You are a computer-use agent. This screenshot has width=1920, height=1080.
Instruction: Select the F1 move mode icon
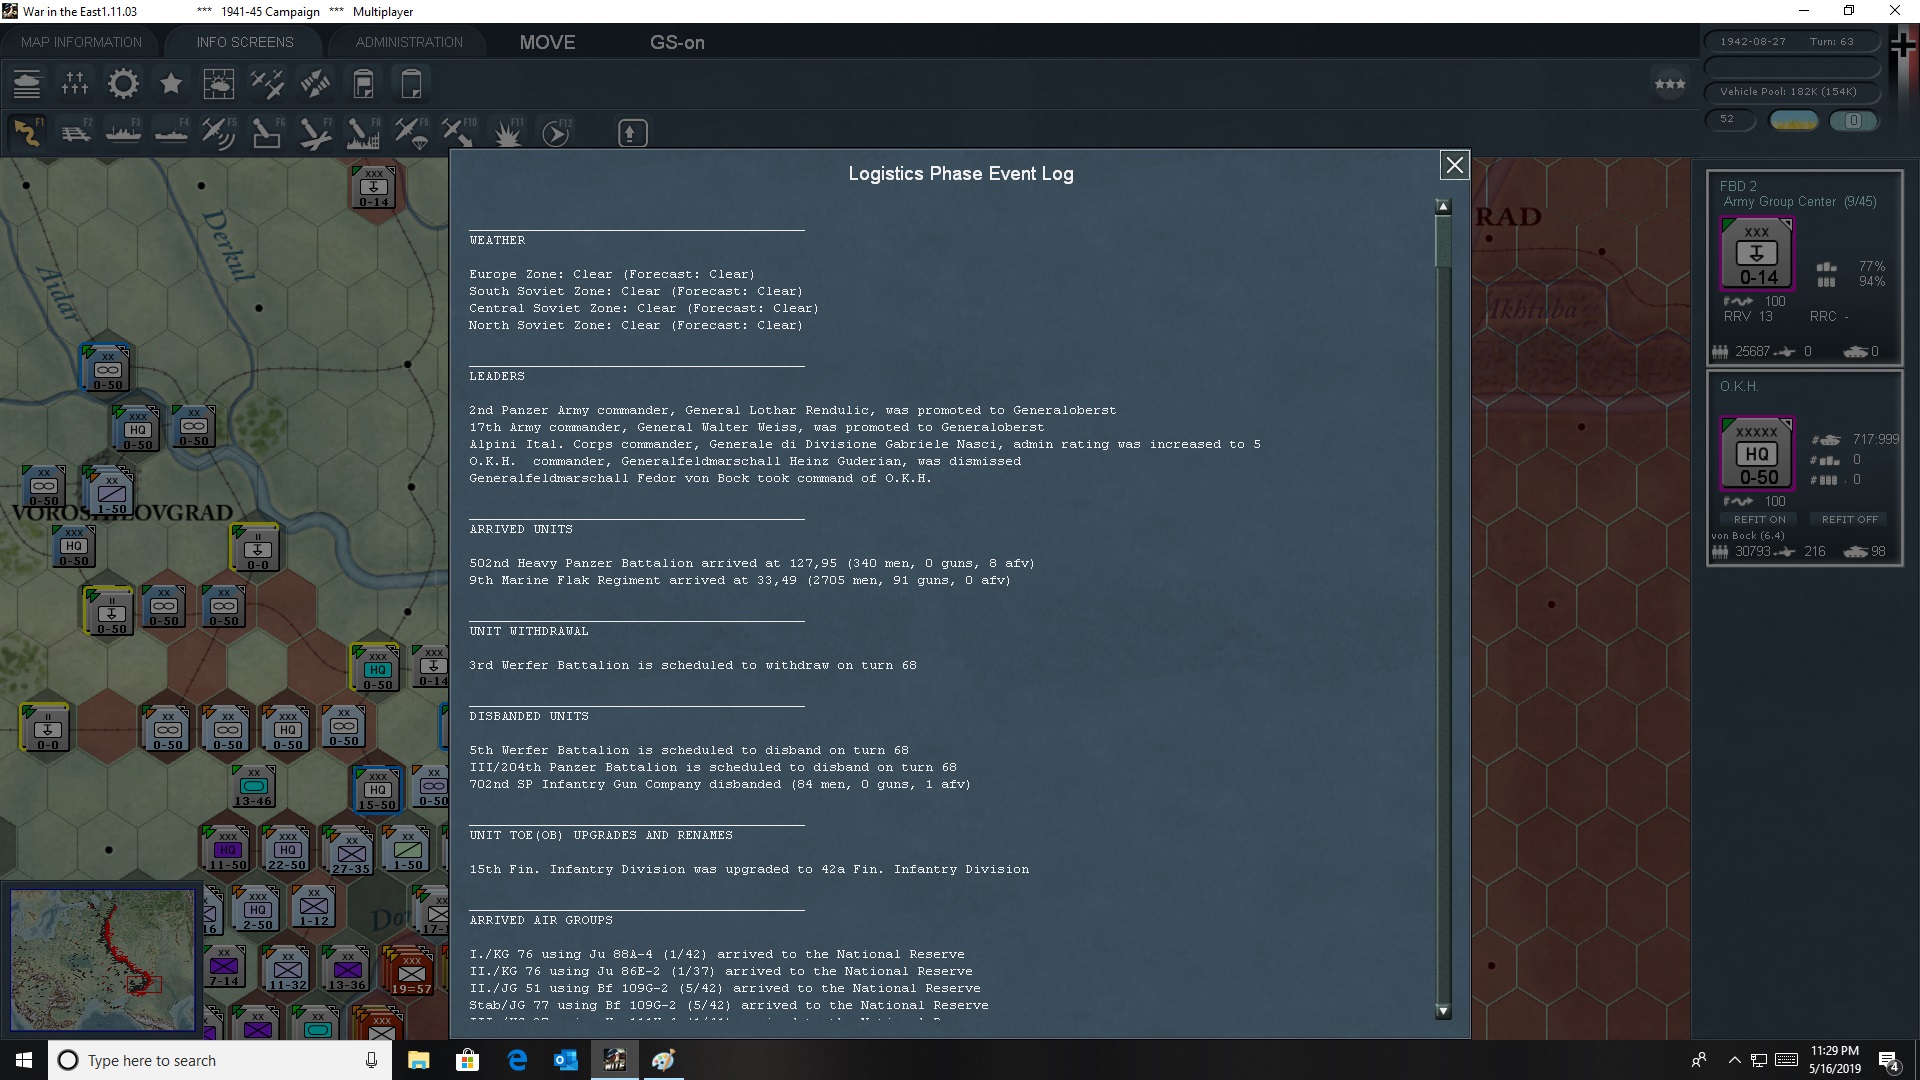[x=27, y=133]
